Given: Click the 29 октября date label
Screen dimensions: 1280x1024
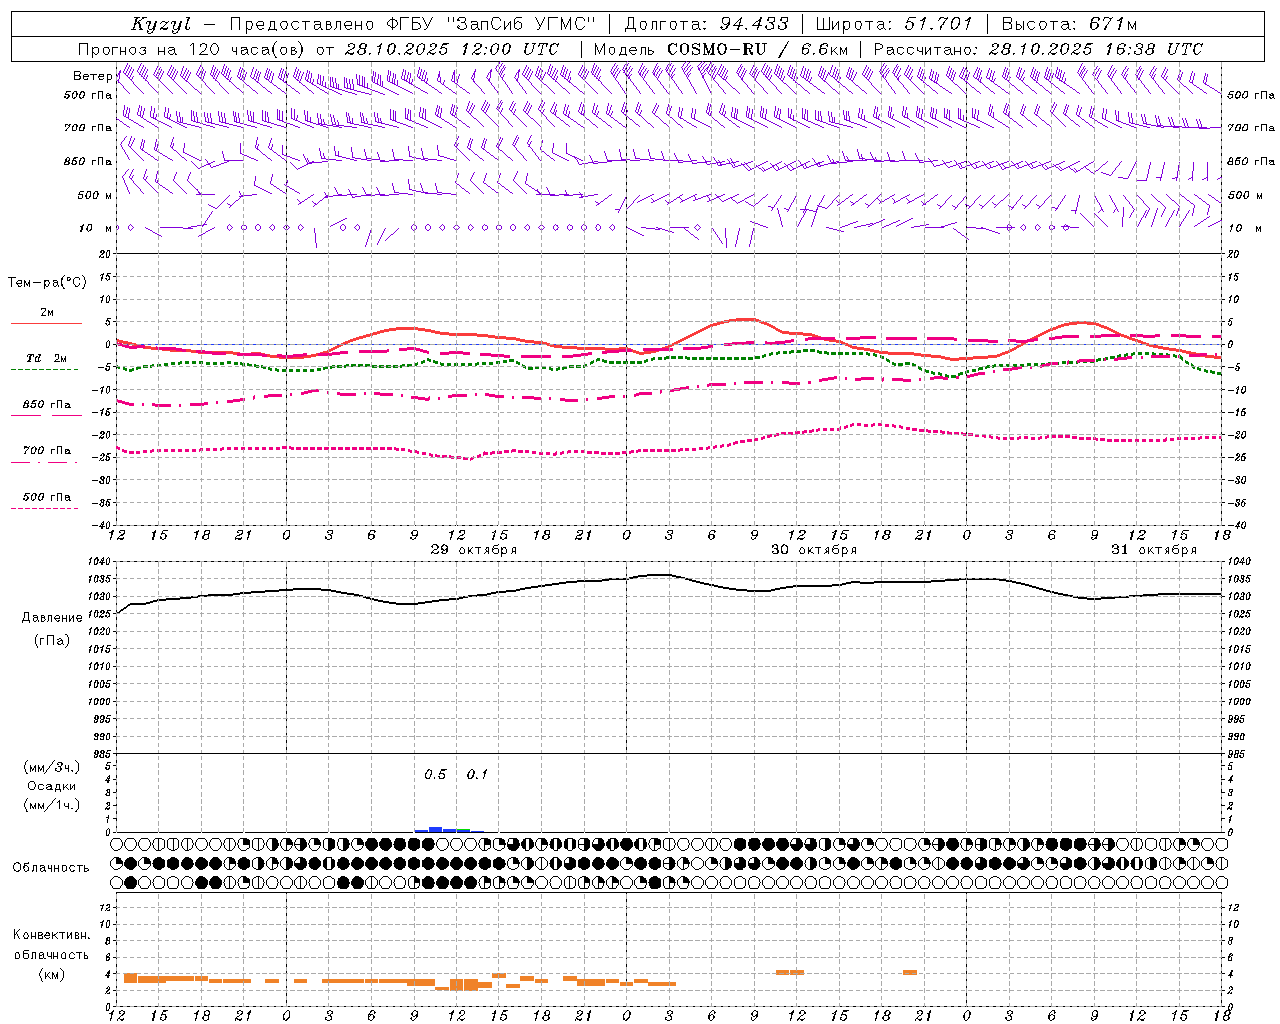Looking at the screenshot, I should 474,550.
